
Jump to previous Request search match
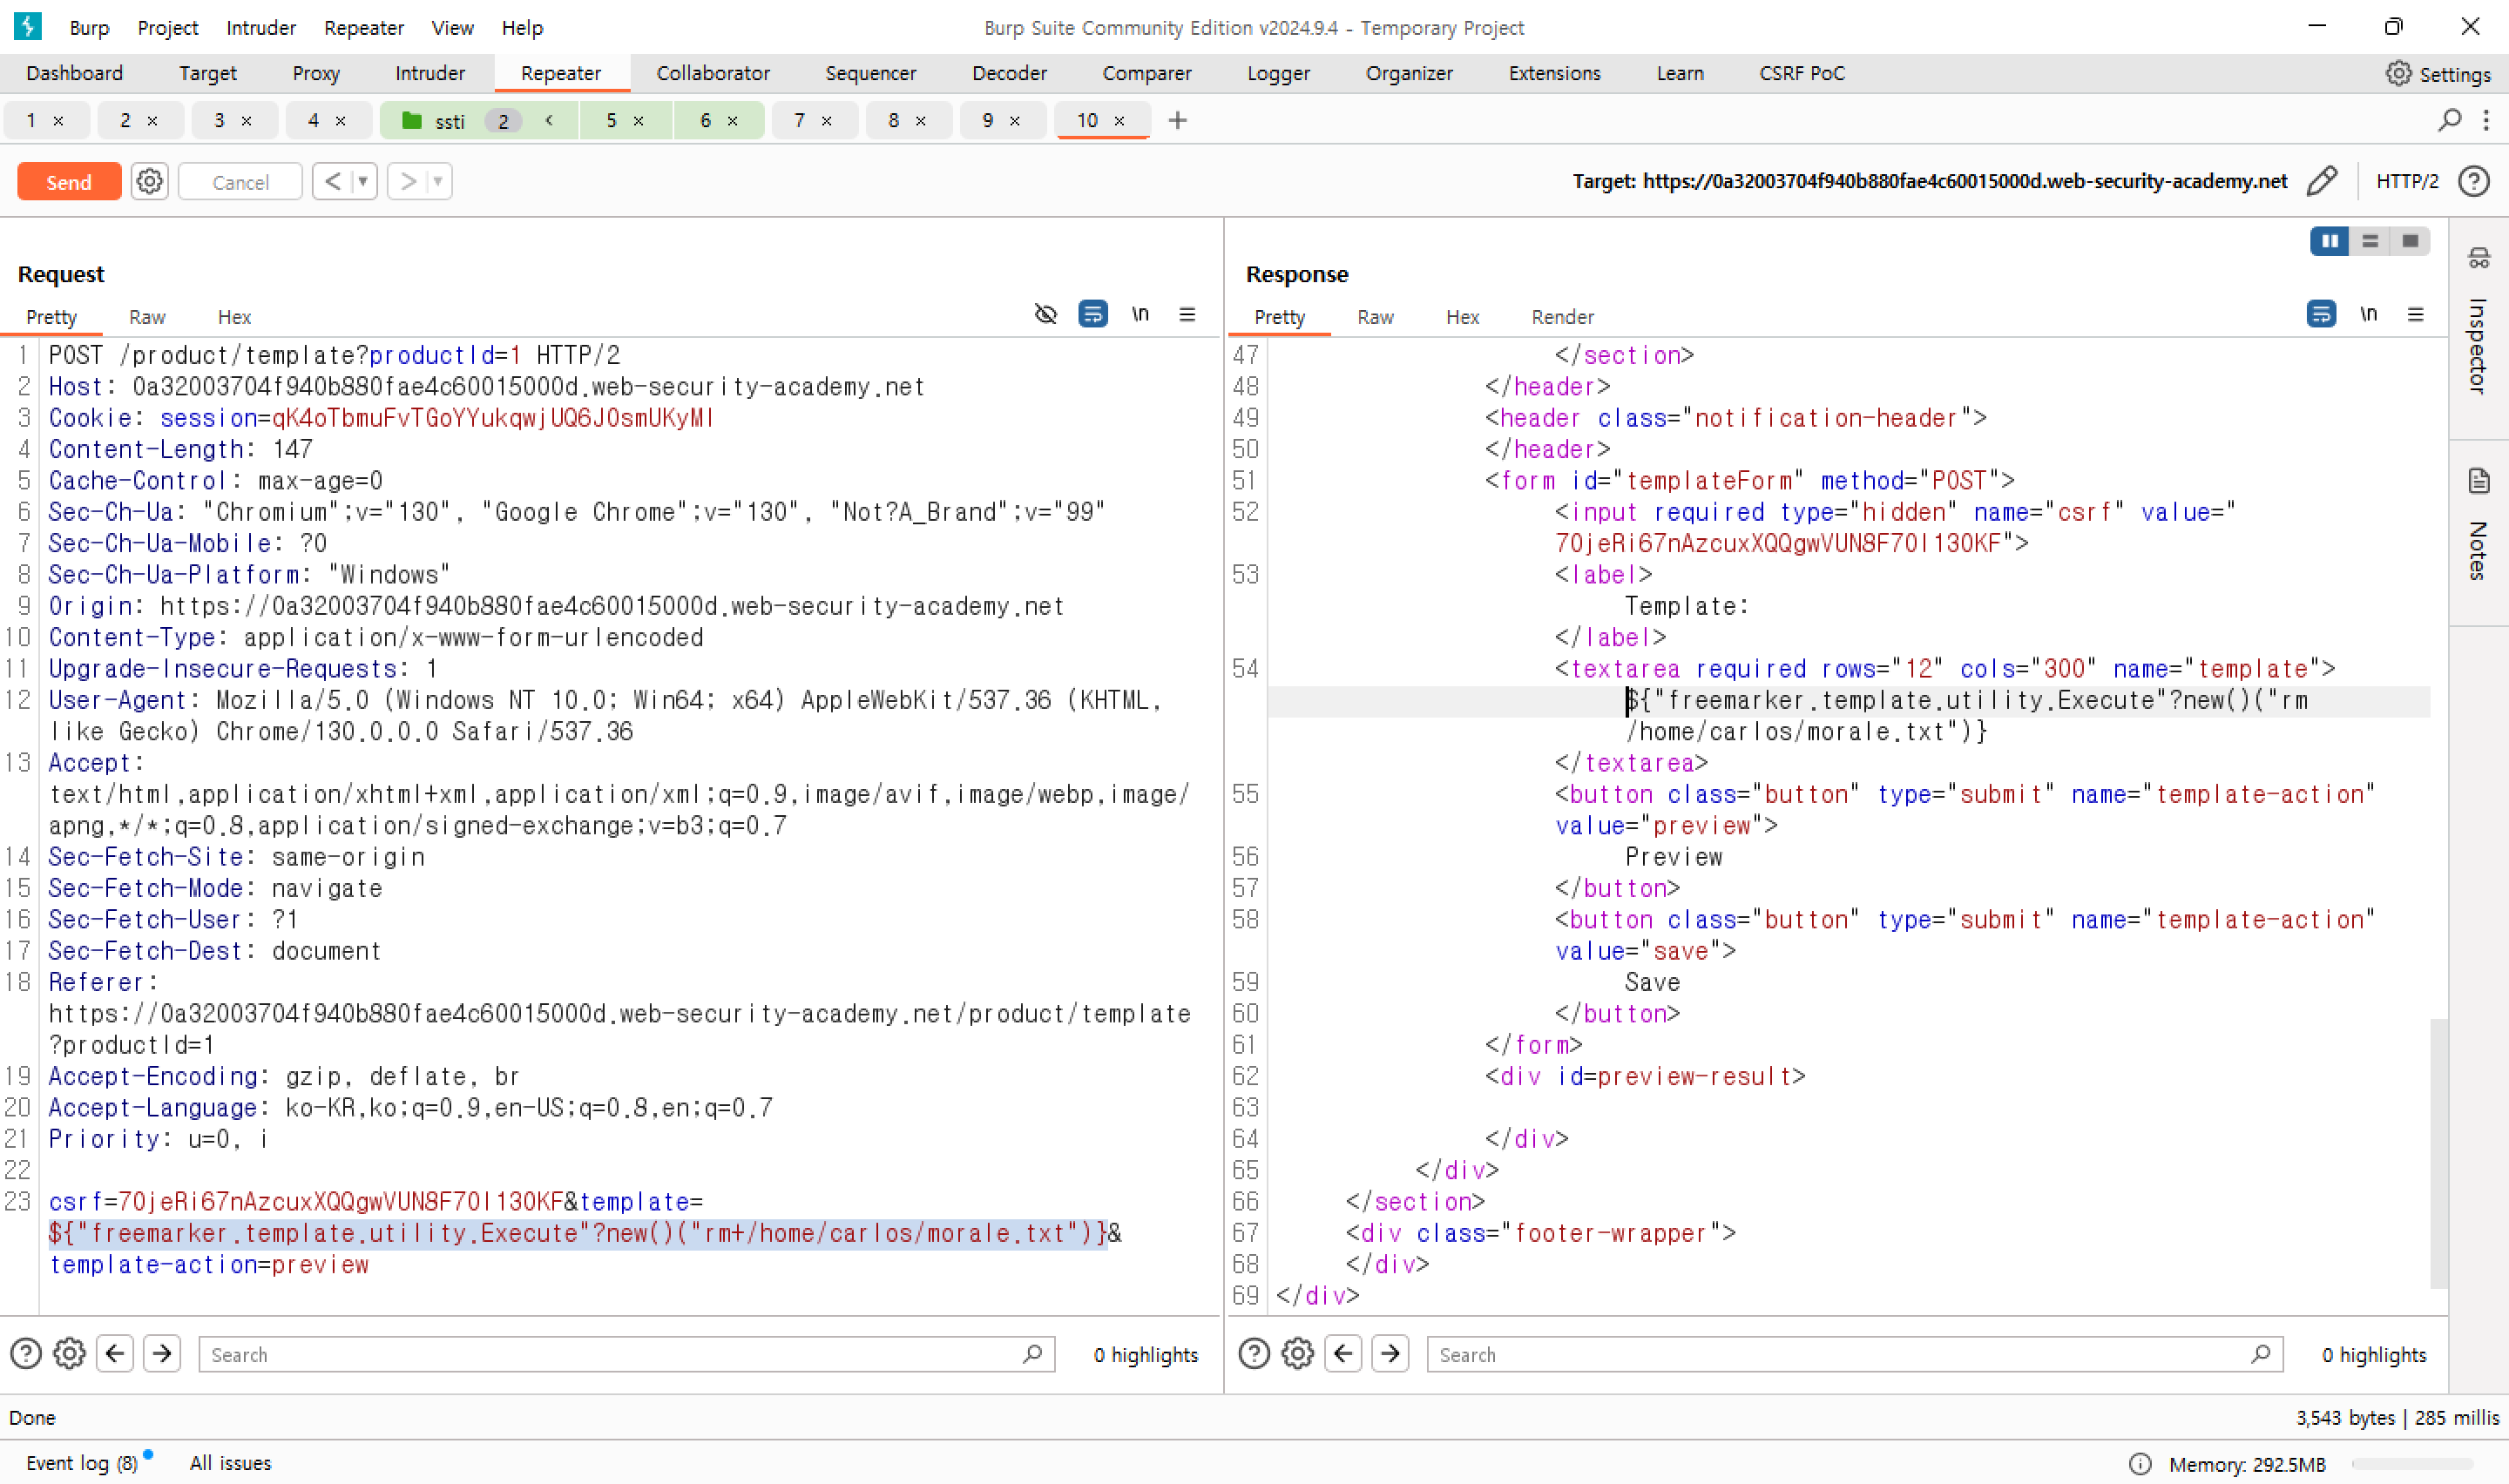(x=115, y=1353)
